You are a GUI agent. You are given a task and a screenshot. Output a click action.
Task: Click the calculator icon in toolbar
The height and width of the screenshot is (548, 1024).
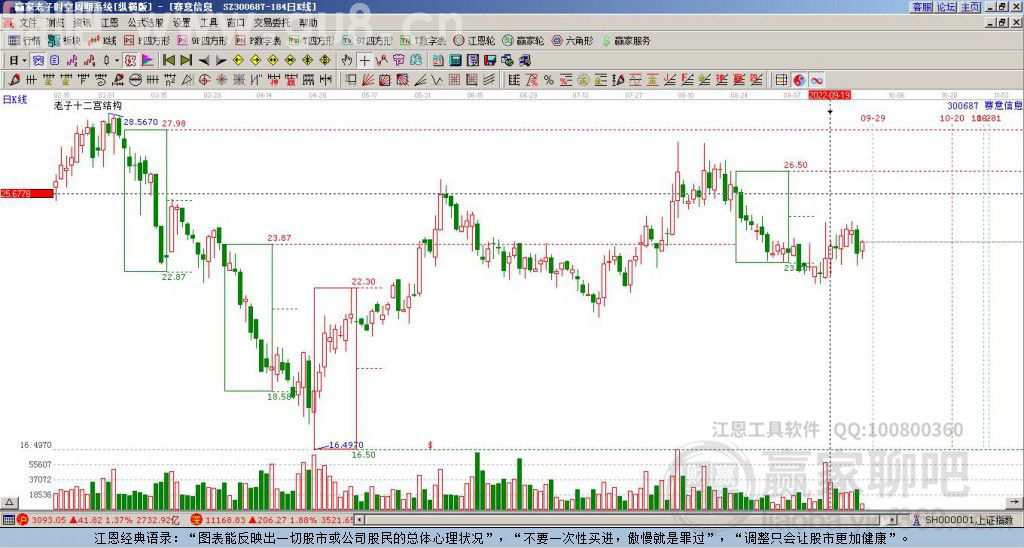(x=455, y=61)
